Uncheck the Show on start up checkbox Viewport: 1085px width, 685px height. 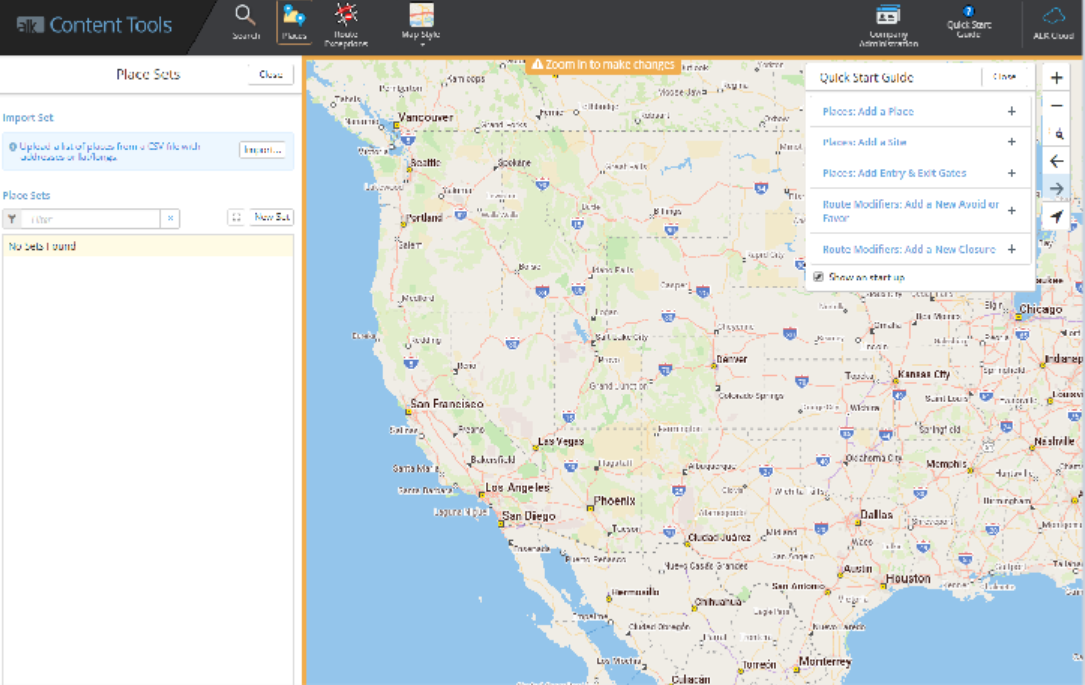(x=819, y=277)
